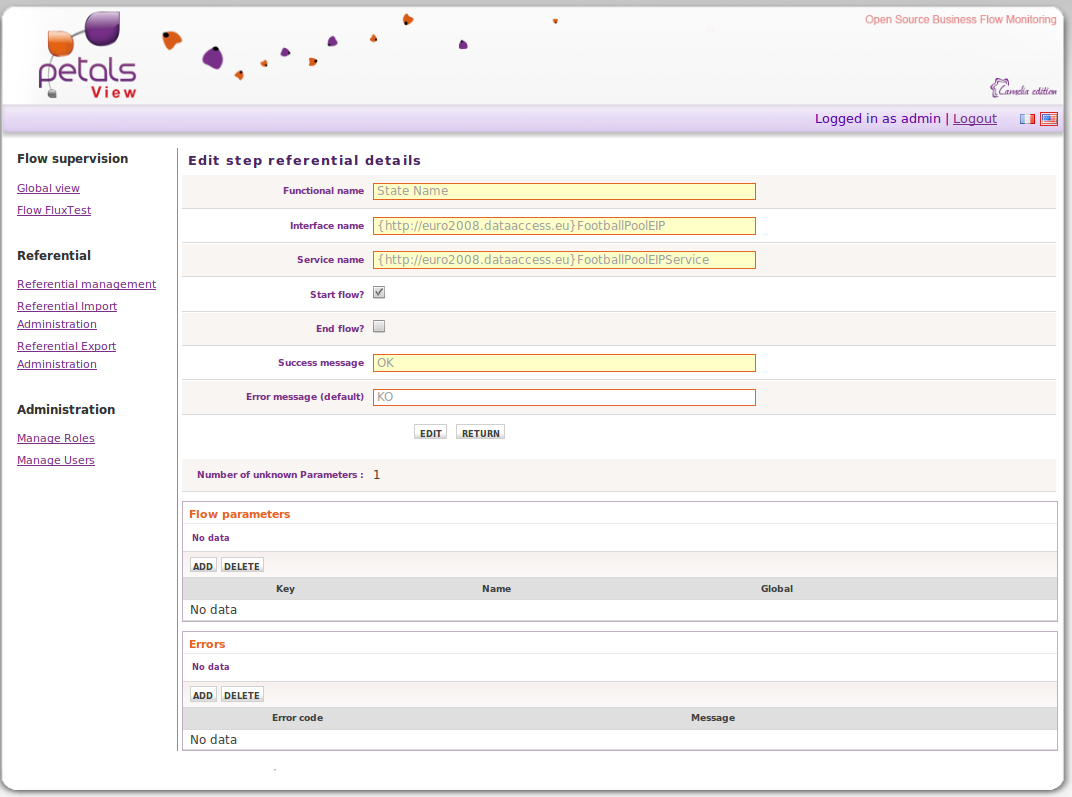Switch language using the French flag
Viewport: 1072px width, 797px height.
(x=1027, y=119)
